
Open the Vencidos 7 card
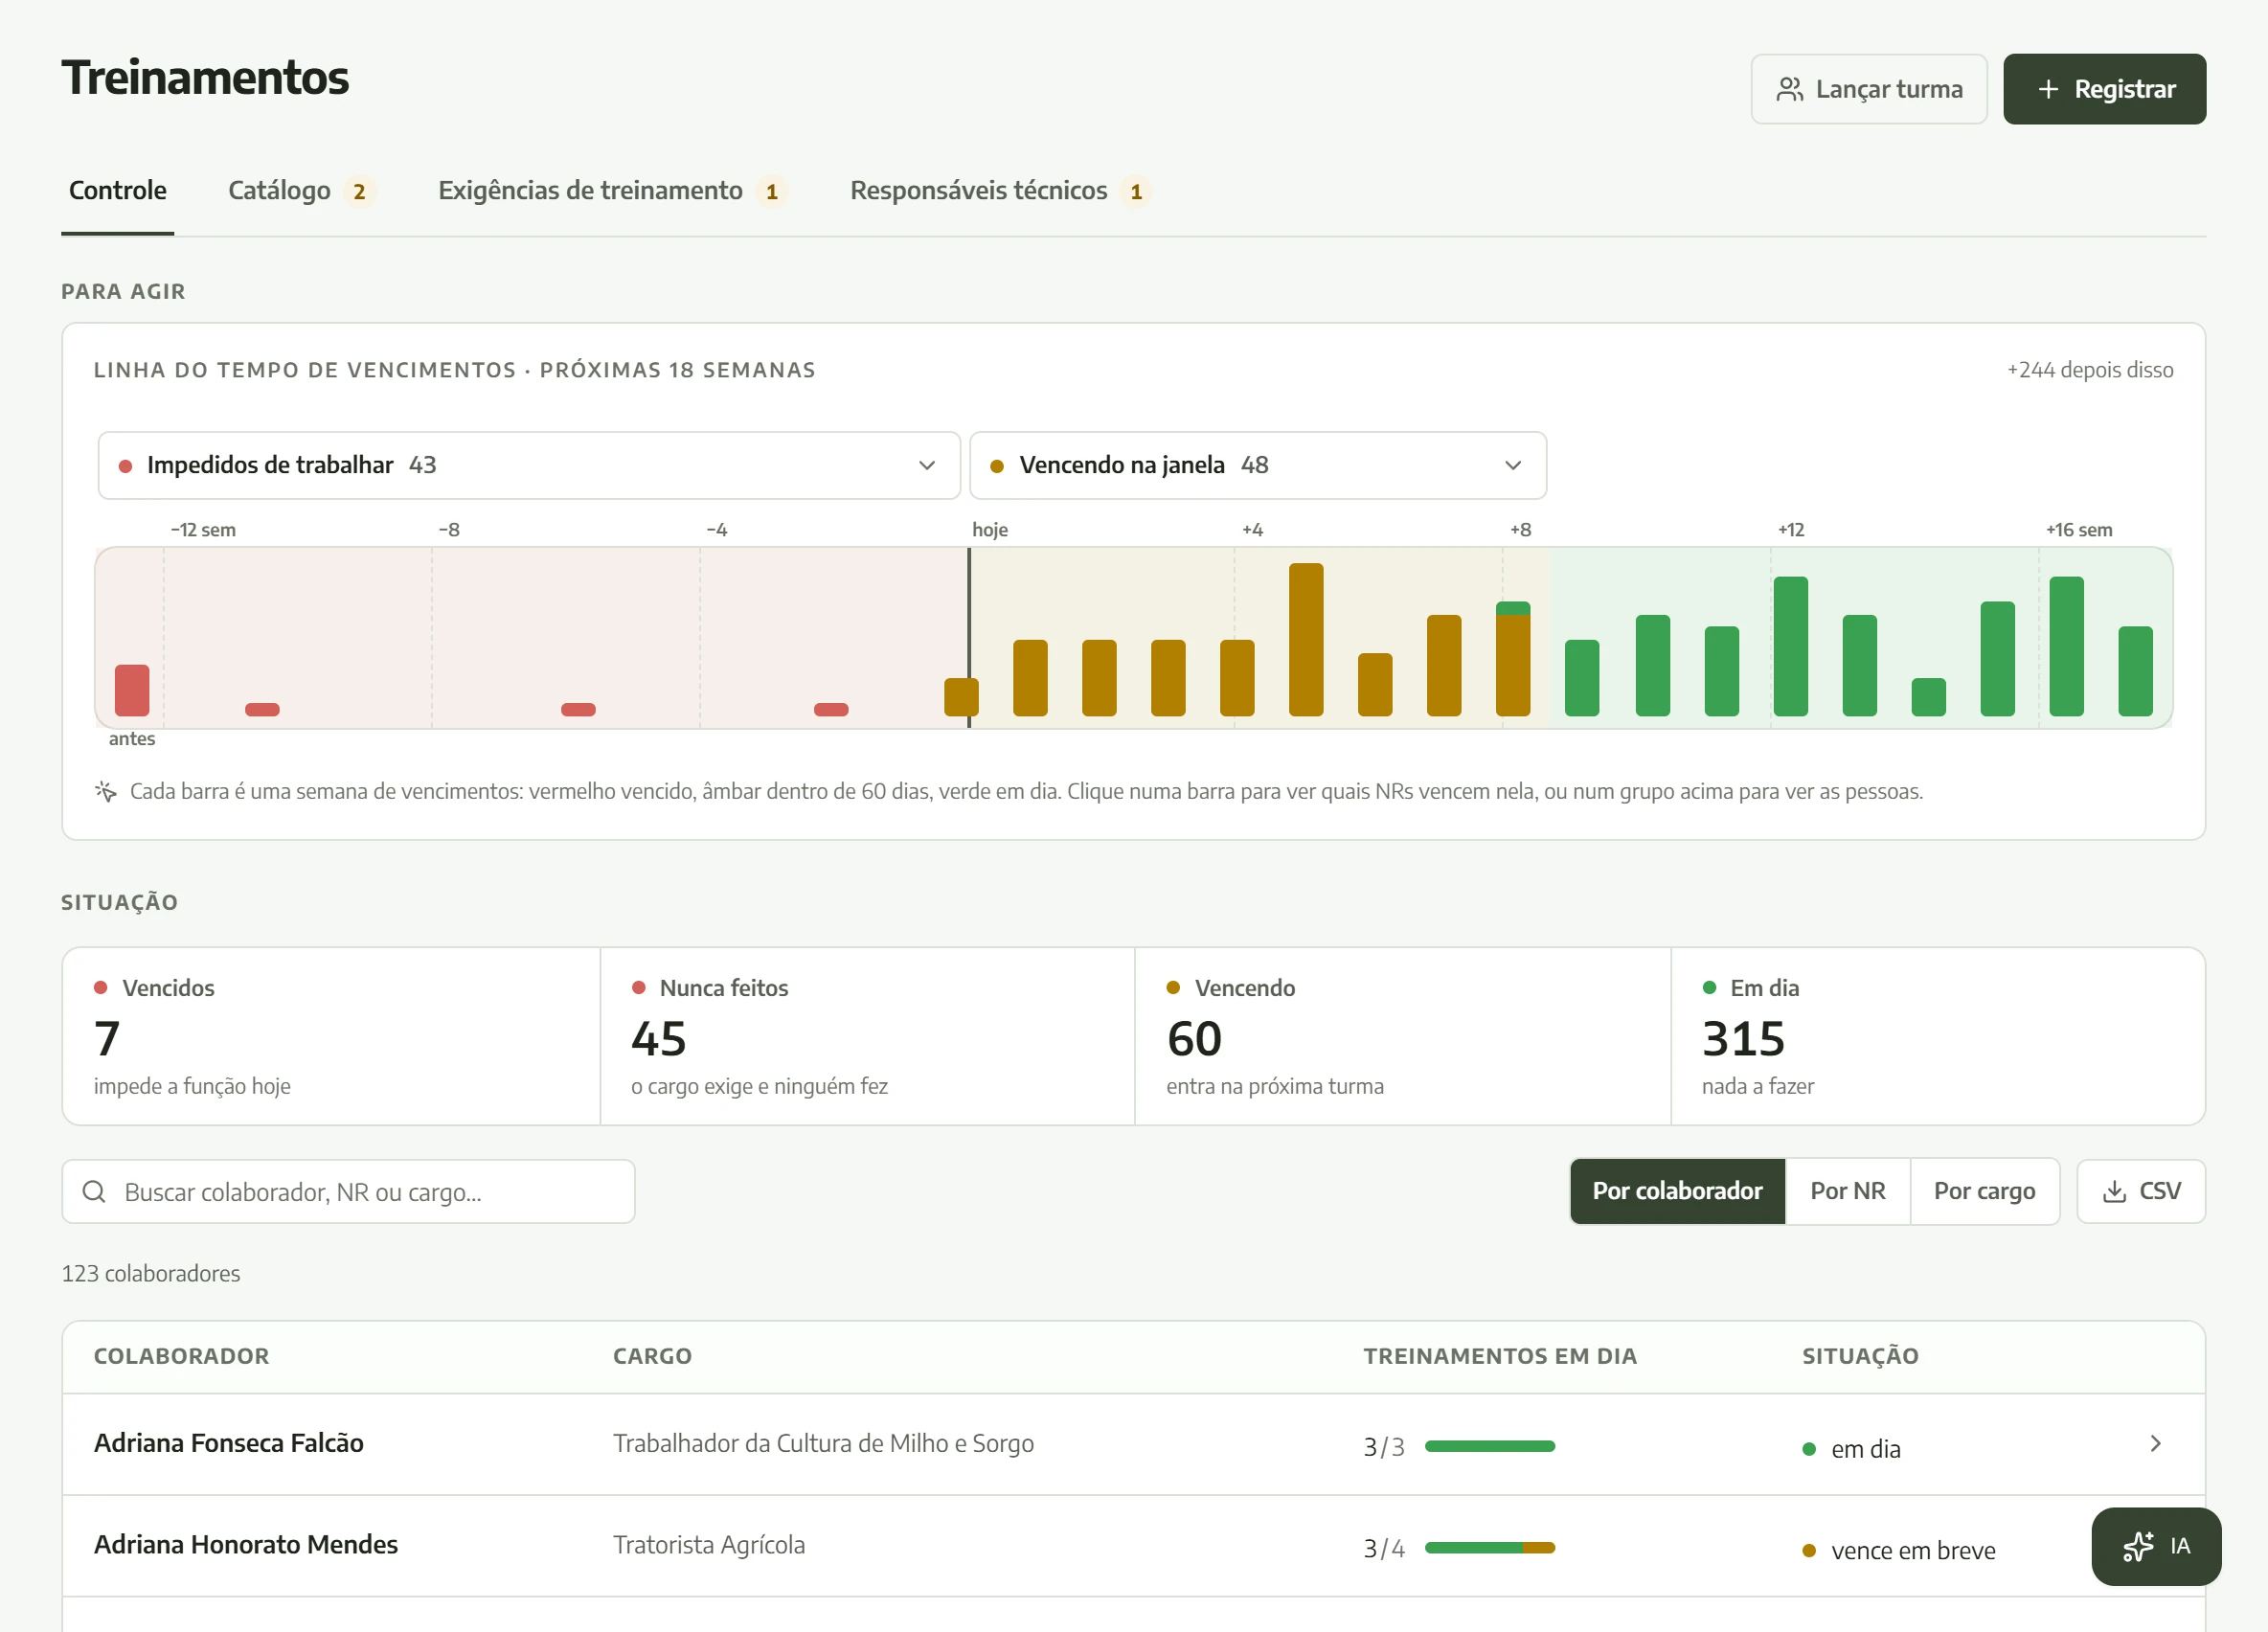click(x=331, y=1036)
